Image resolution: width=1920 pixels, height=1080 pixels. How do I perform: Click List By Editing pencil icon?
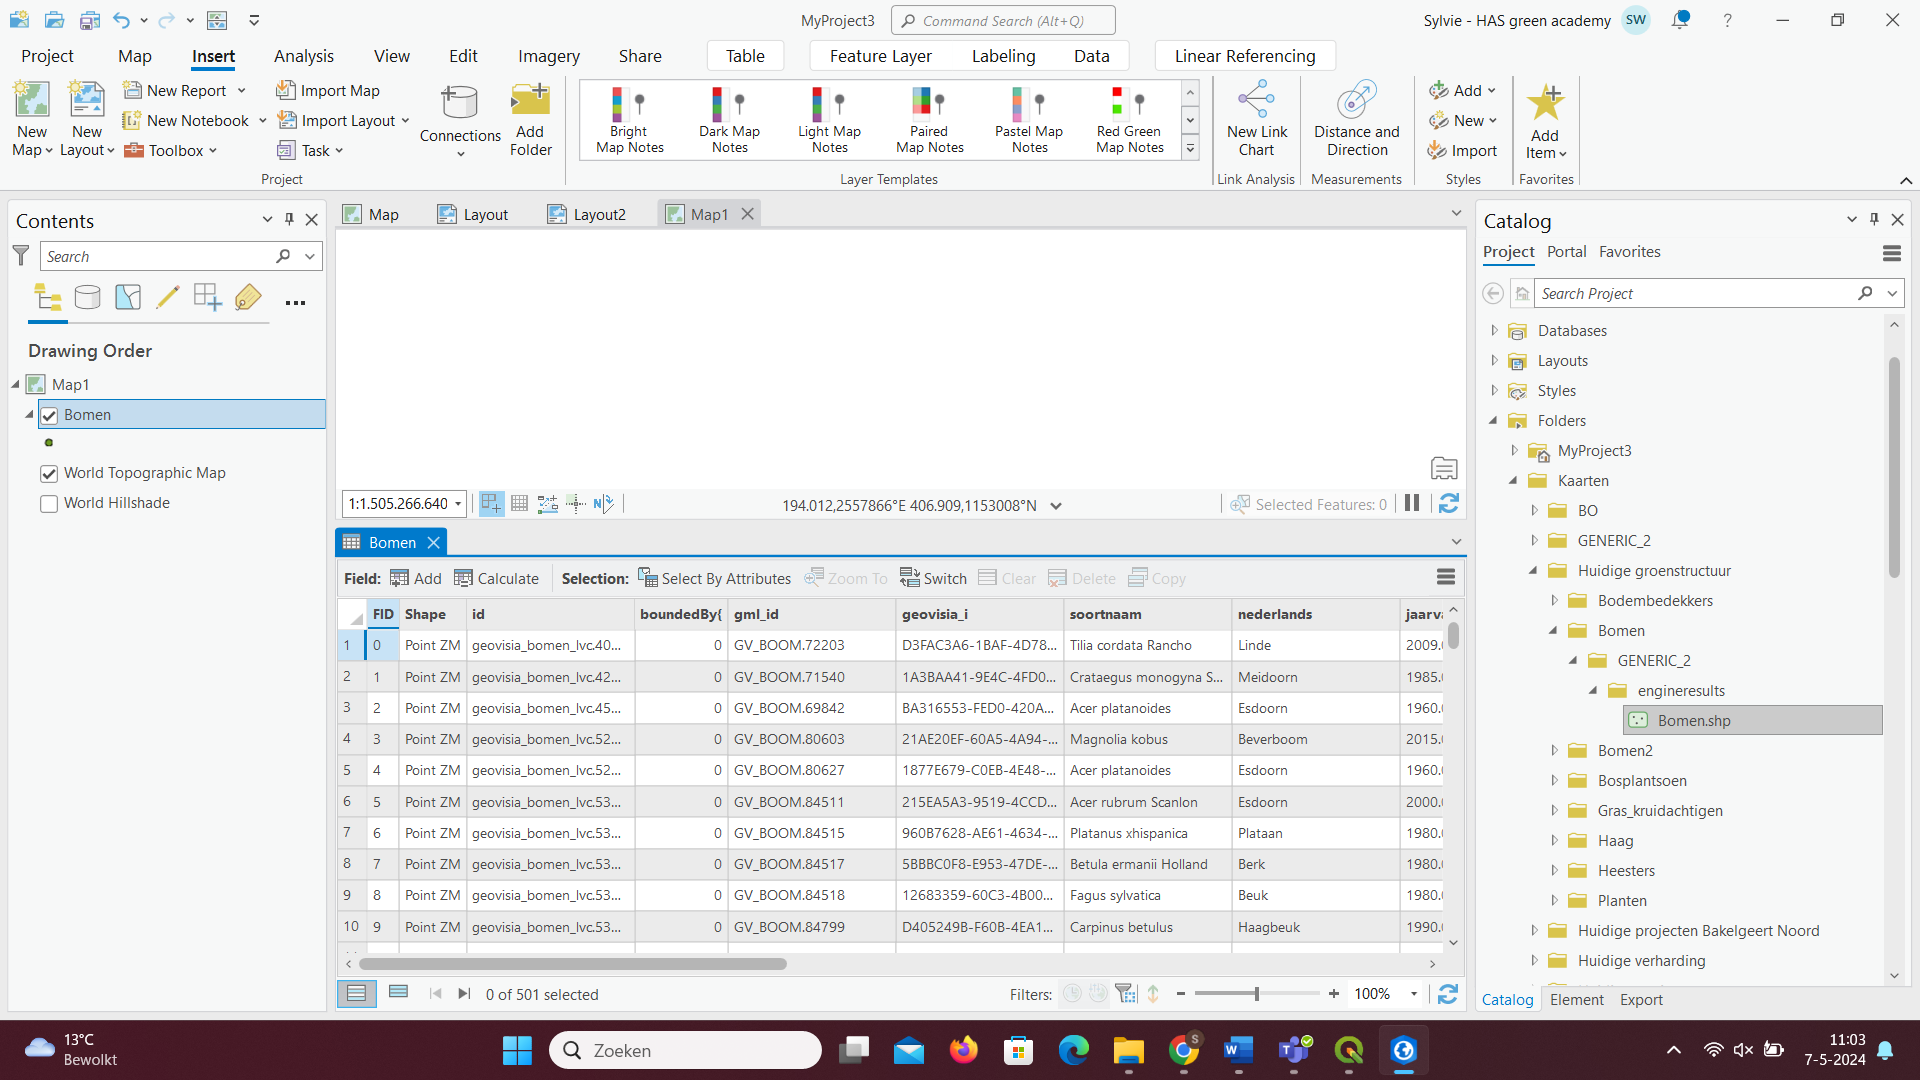click(x=168, y=297)
